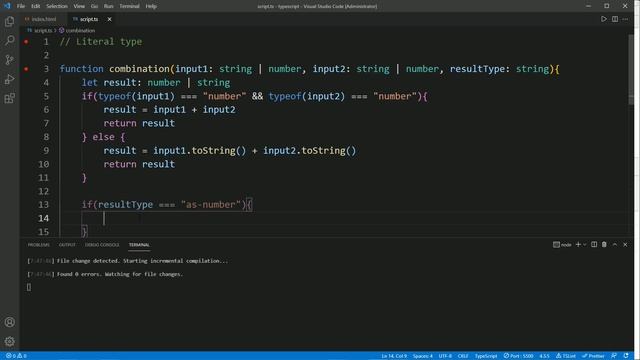Click the function name 'combination' on line 3
This screenshot has height=360, width=640.
[139, 69]
